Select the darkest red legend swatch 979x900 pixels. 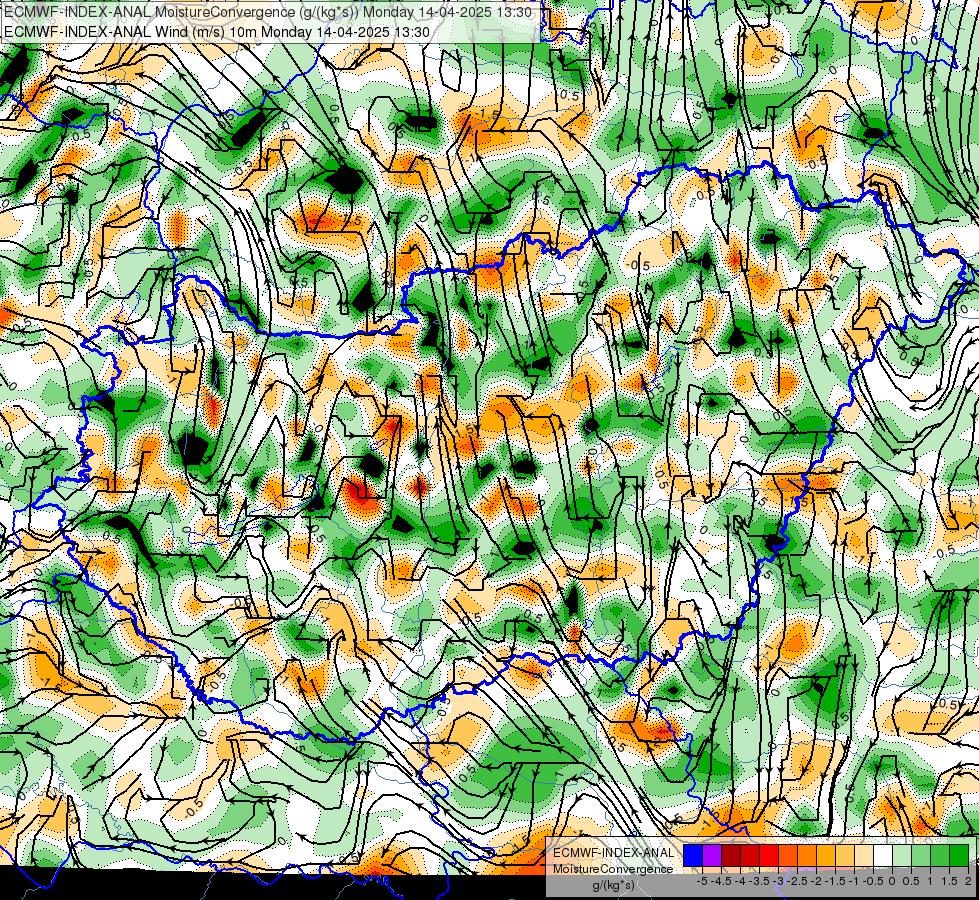tap(731, 855)
